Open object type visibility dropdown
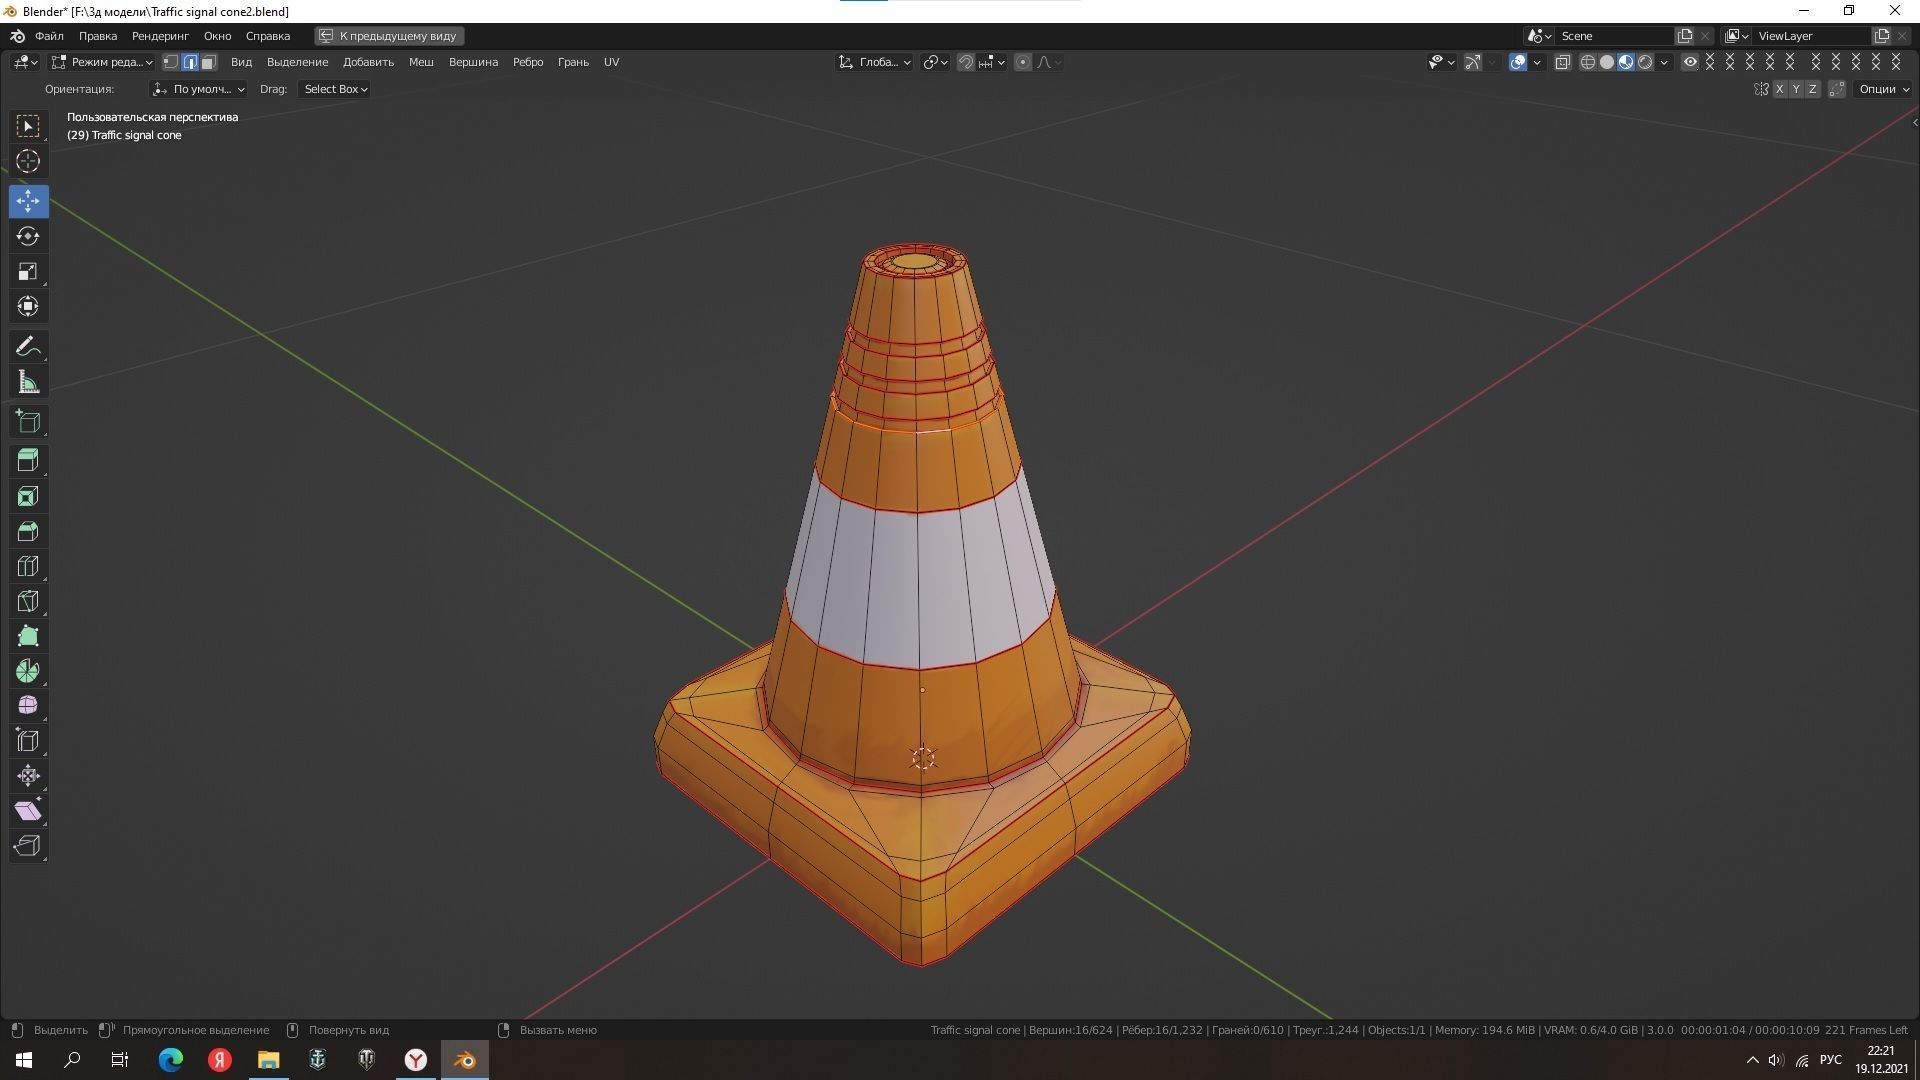 click(x=1441, y=62)
